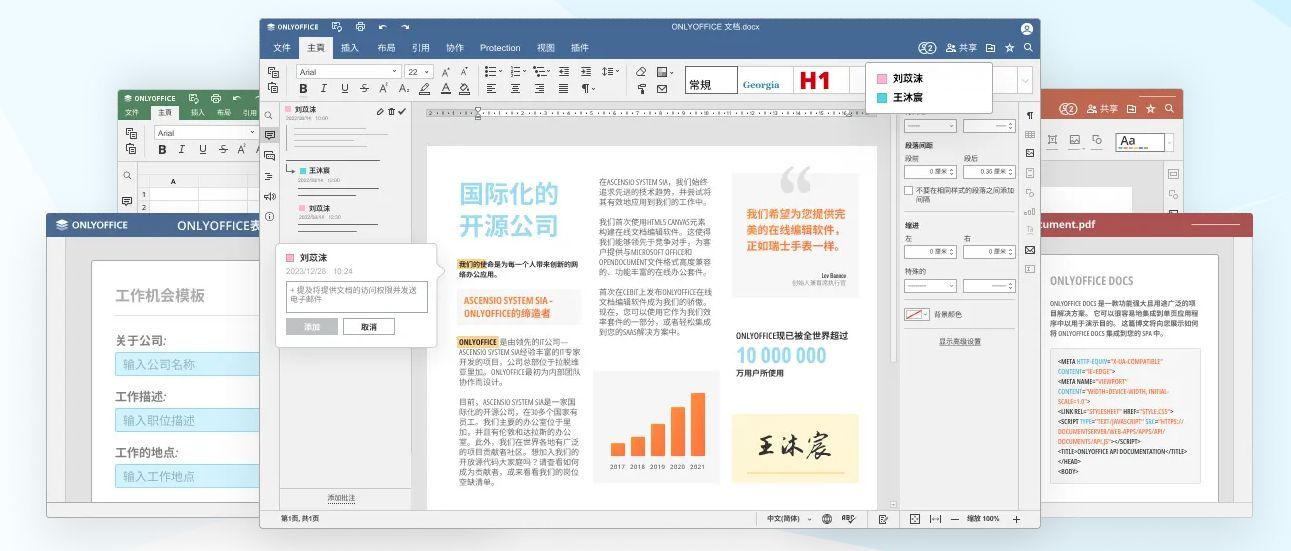The width and height of the screenshot is (1291, 551).
Task: Open the Protection tab
Action: [500, 48]
